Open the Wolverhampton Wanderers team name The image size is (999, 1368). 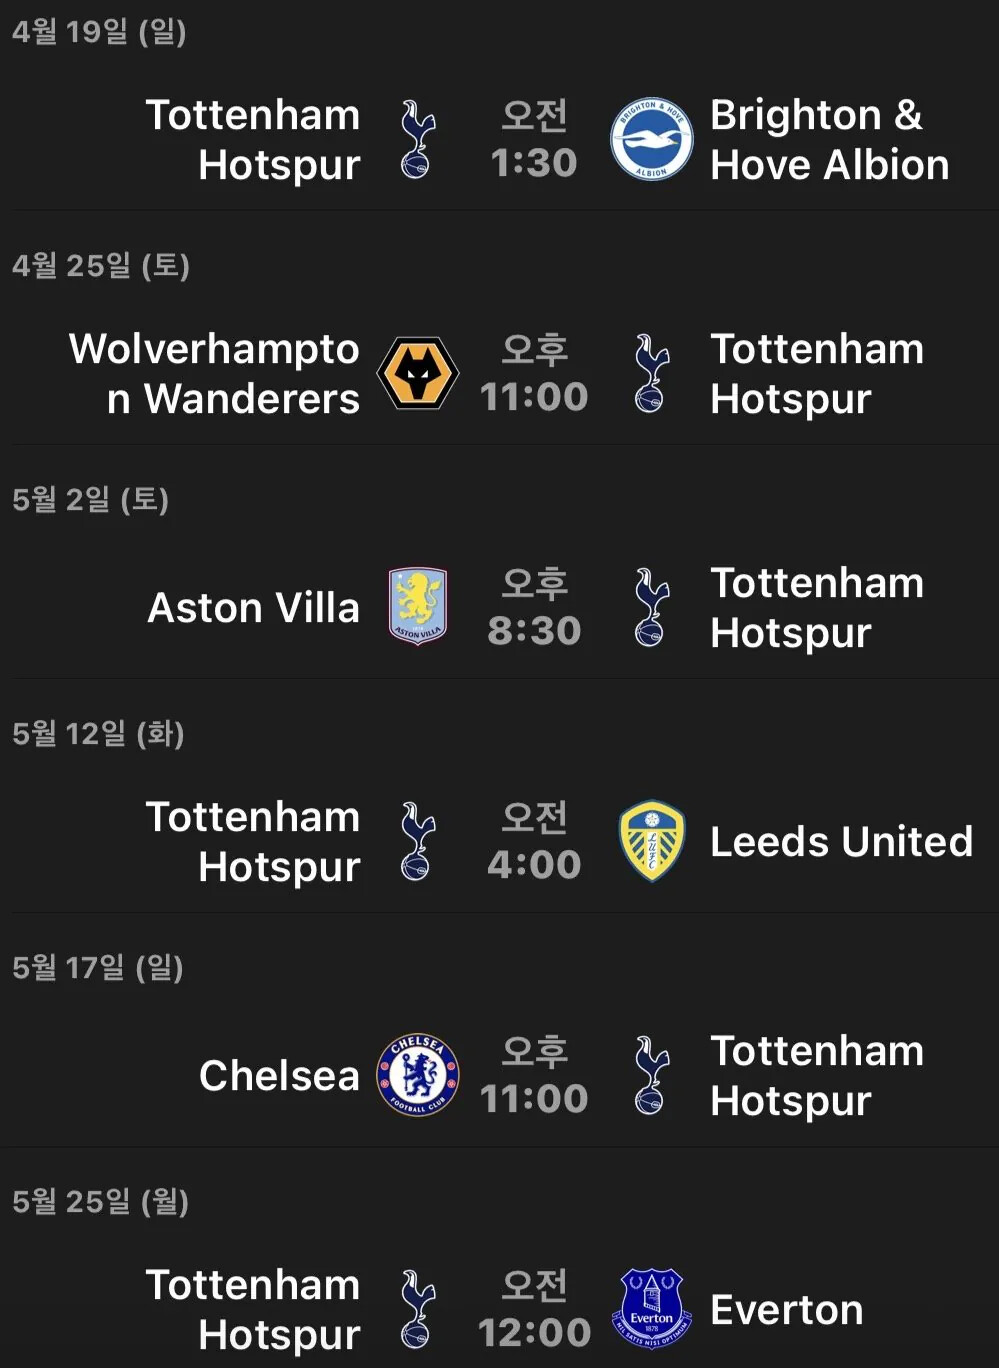tap(215, 374)
